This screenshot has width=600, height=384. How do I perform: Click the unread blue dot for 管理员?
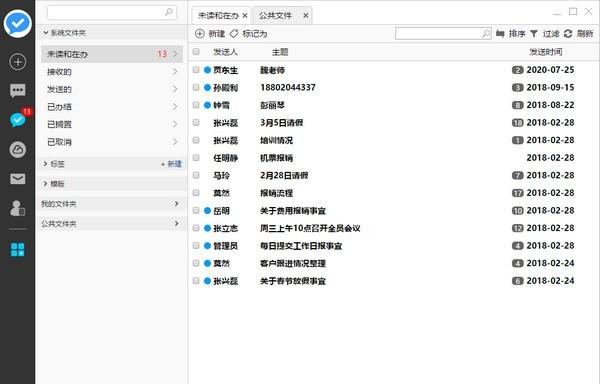tap(207, 246)
